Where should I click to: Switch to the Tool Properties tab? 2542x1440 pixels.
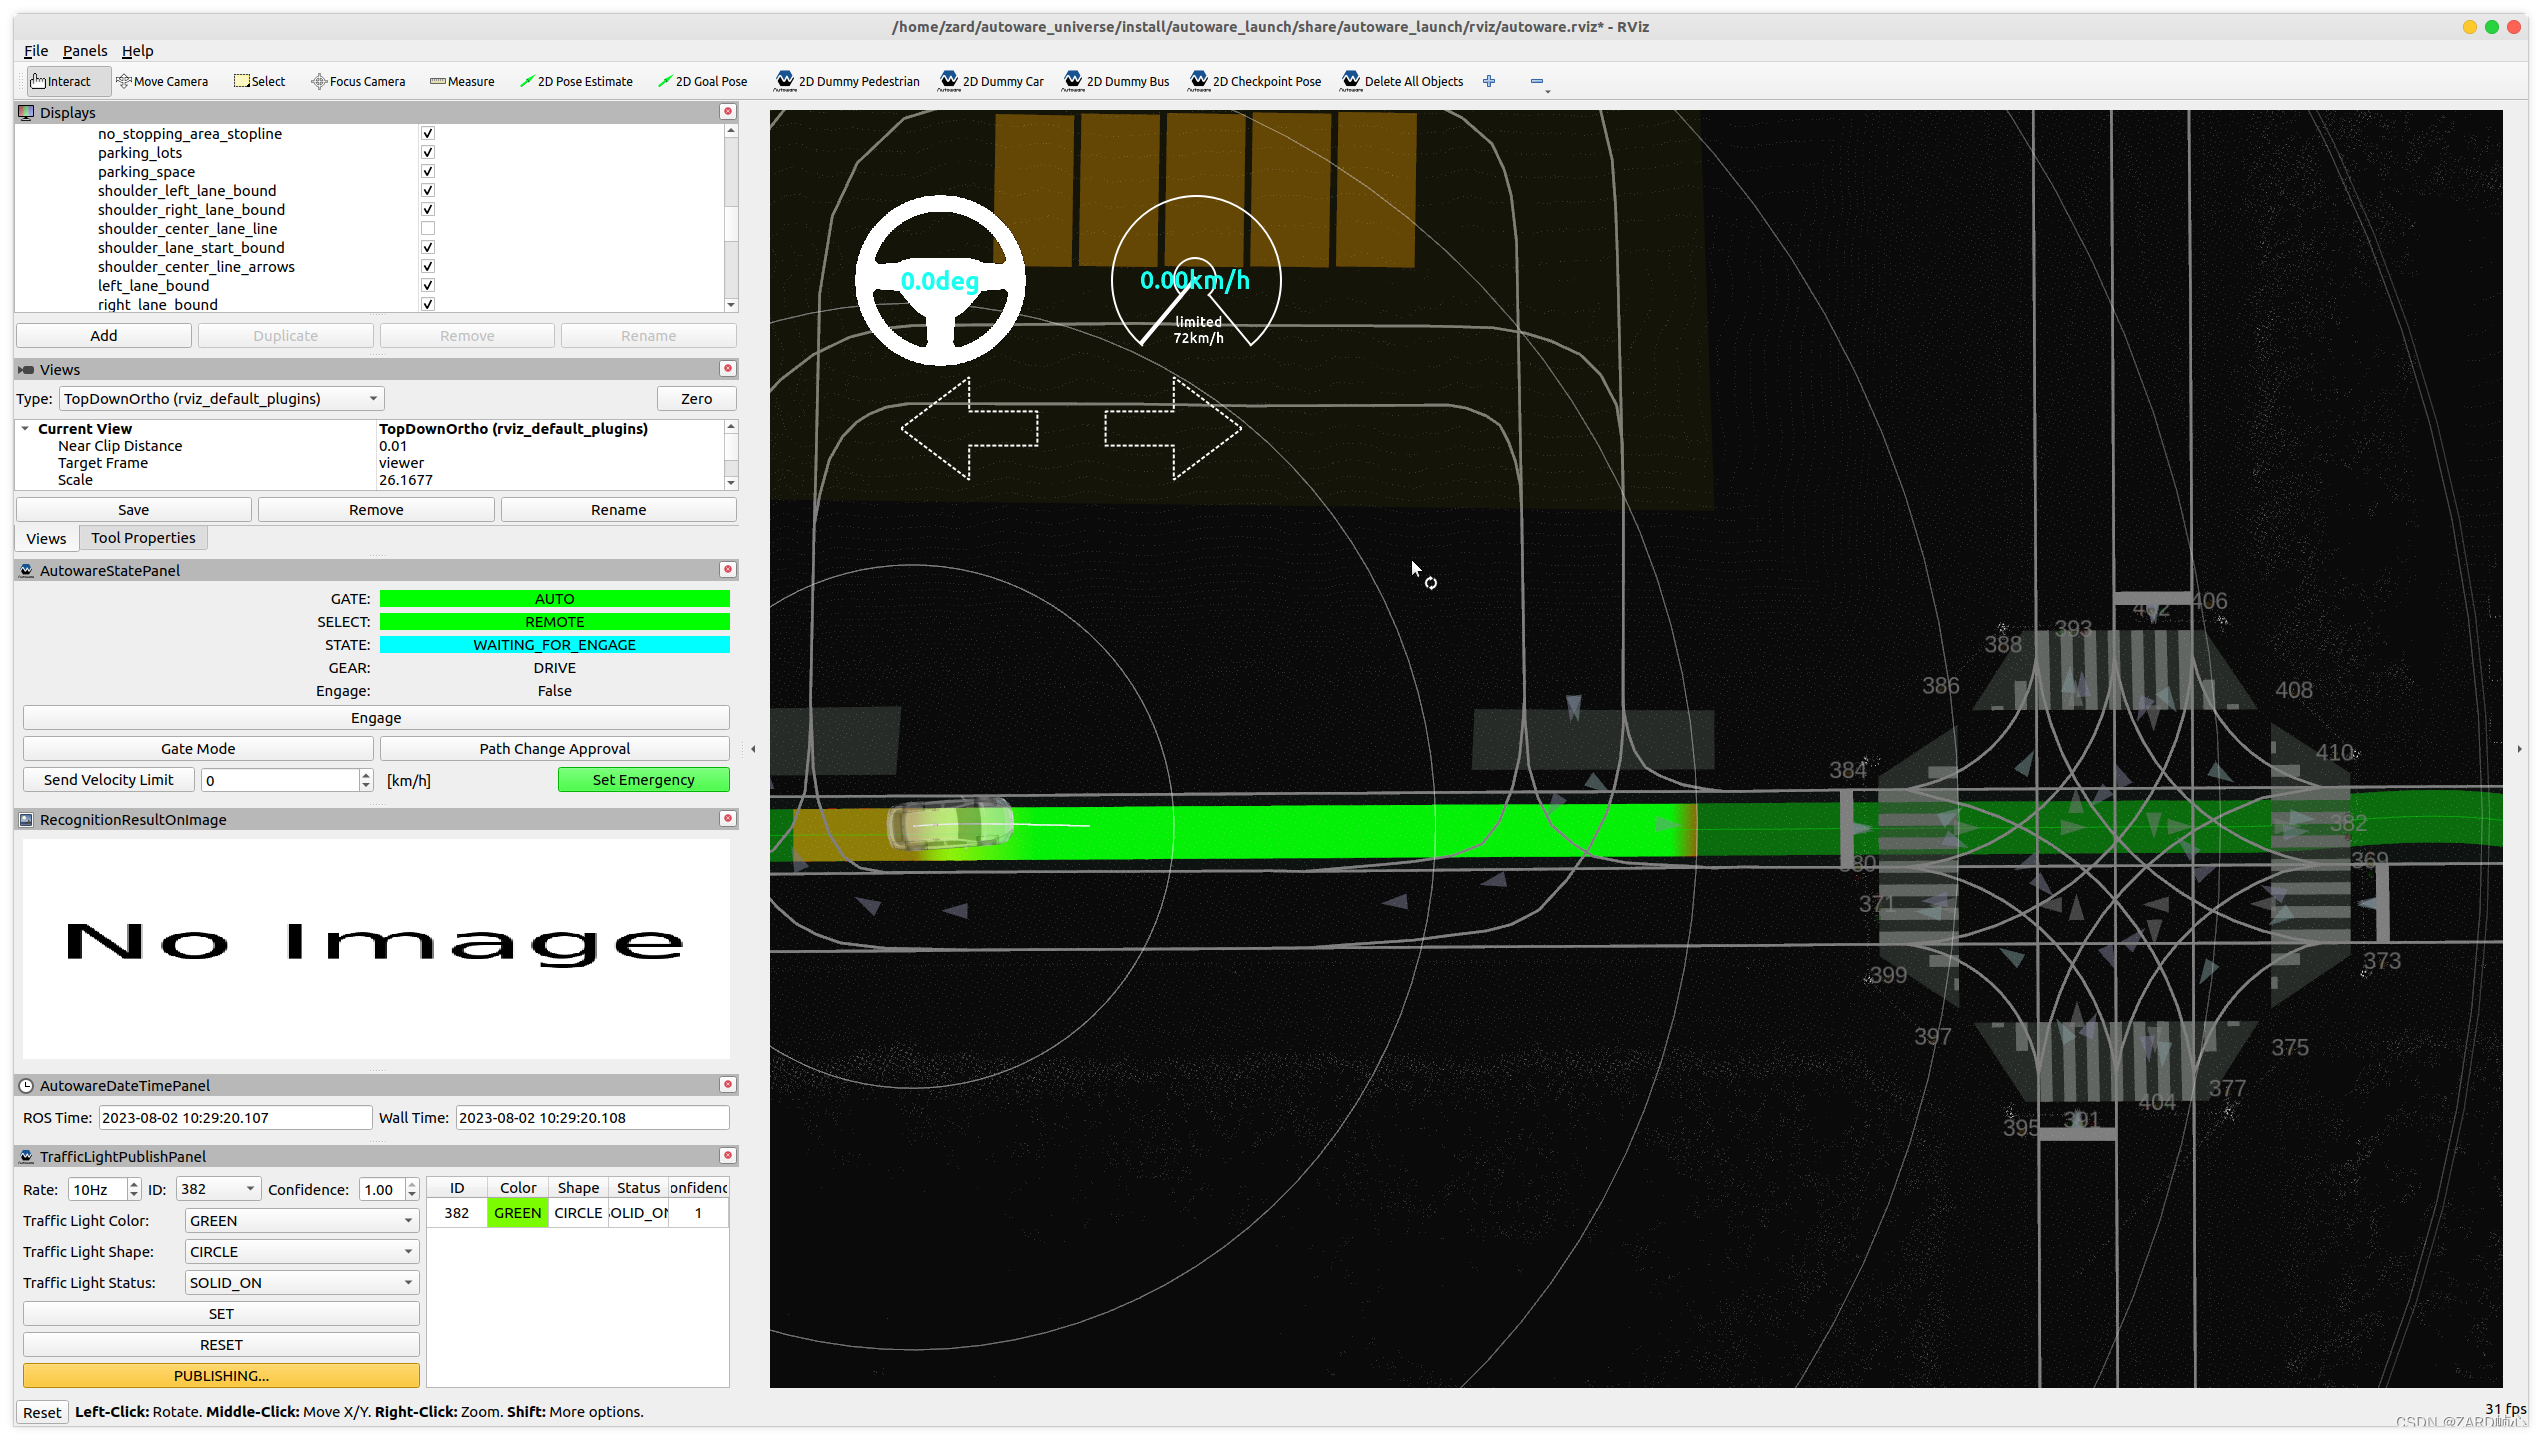click(x=143, y=538)
